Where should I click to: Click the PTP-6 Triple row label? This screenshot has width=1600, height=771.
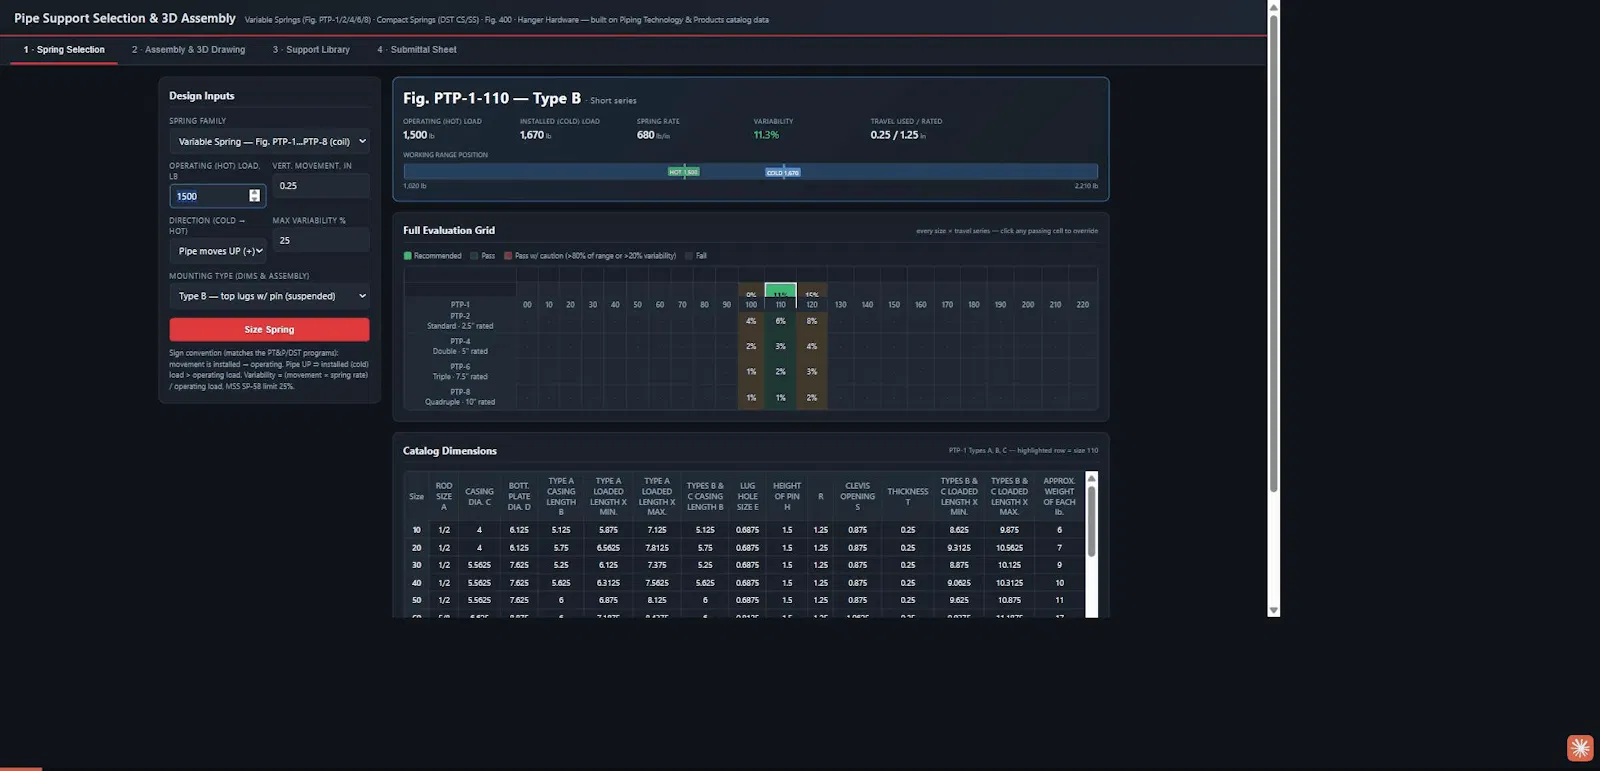460,372
